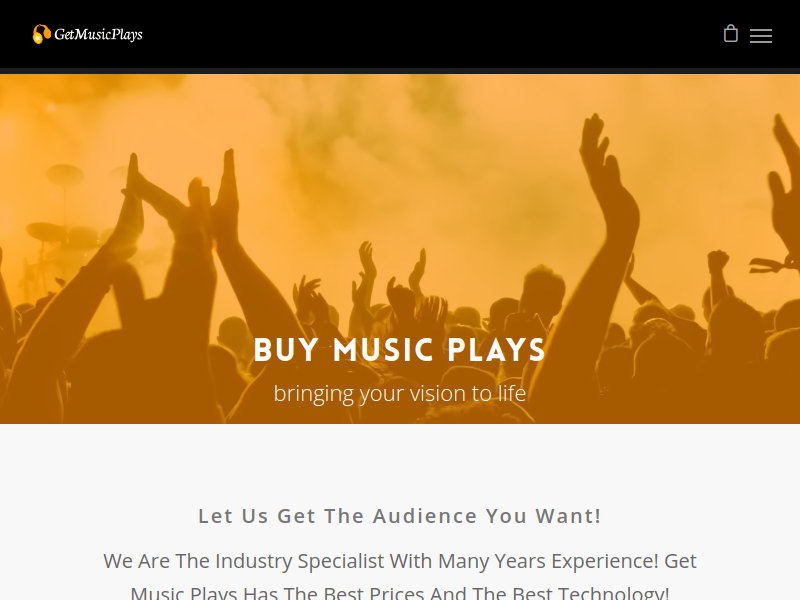Click the tall raised arm silhouette in hero
This screenshot has height=600, width=800.
605,214
